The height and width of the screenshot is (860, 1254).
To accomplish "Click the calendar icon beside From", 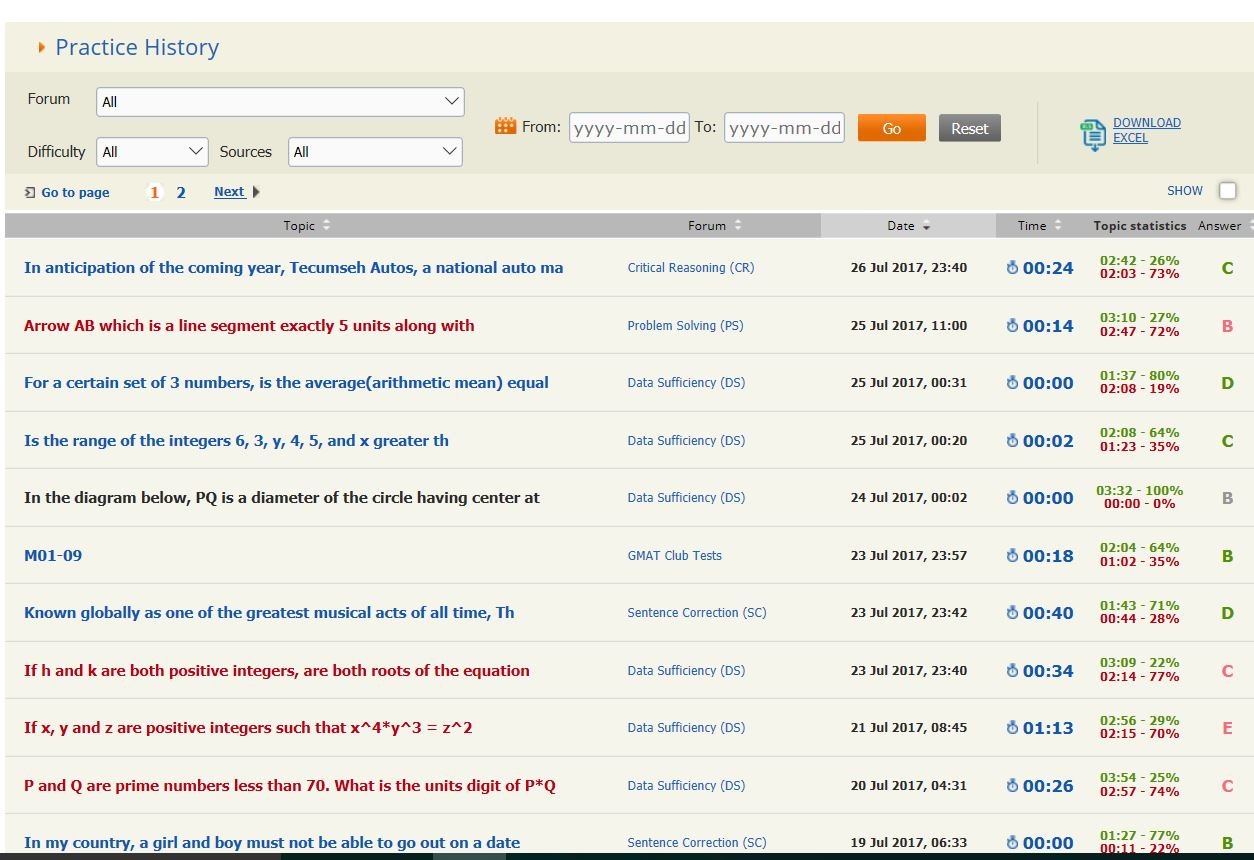I will point(505,127).
